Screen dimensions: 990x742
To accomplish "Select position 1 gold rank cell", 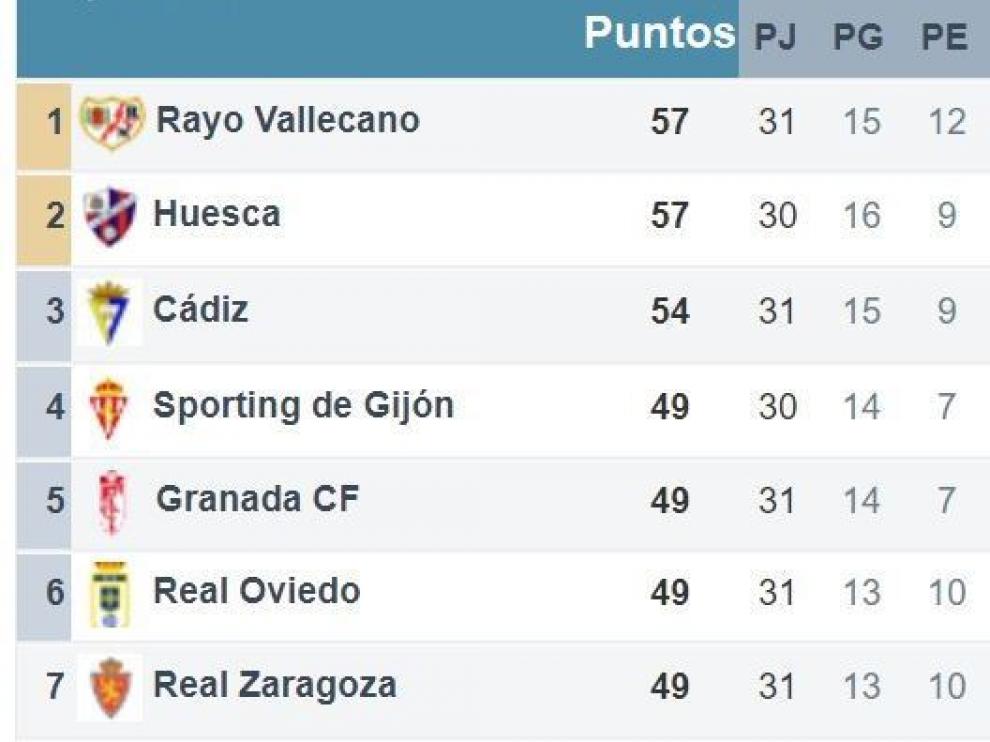I will click(x=44, y=126).
